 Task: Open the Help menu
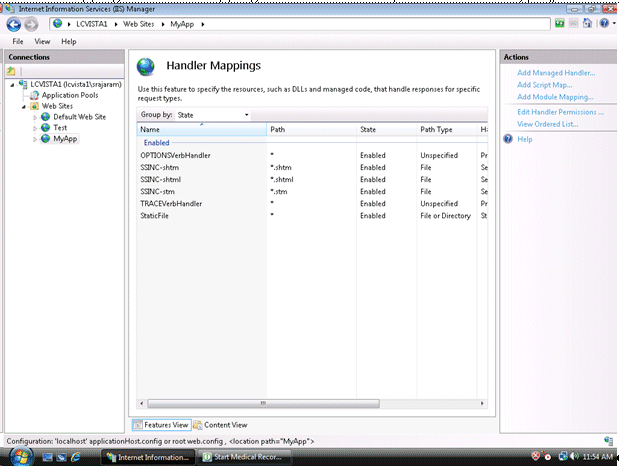(69, 41)
